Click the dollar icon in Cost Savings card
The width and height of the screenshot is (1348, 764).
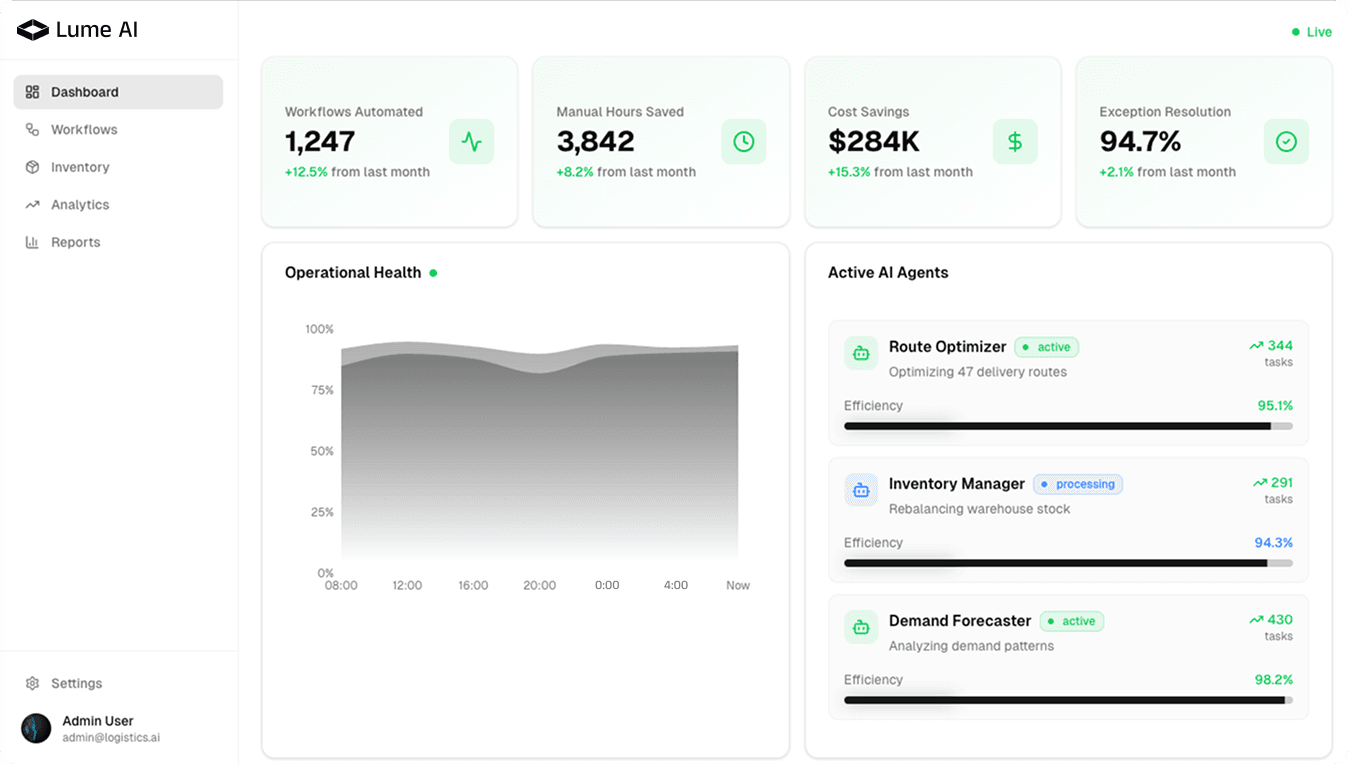[x=1014, y=142]
